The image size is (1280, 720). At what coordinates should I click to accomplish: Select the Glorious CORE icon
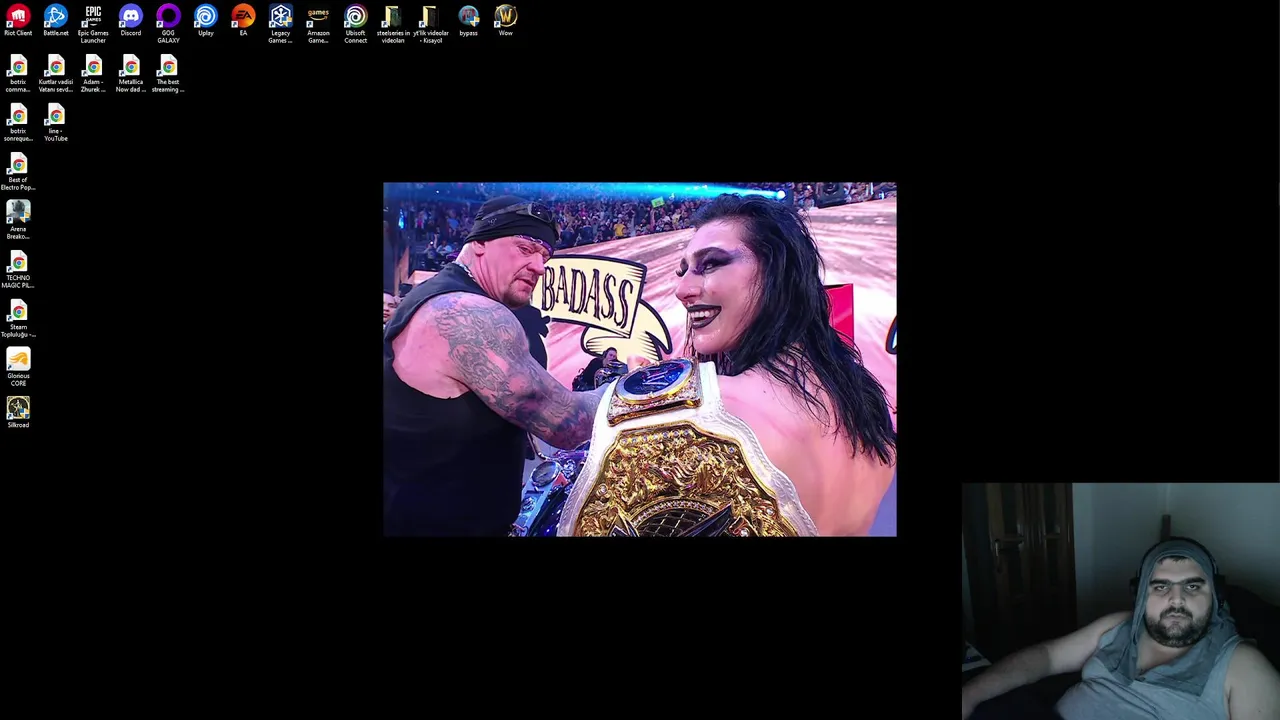click(x=18, y=368)
